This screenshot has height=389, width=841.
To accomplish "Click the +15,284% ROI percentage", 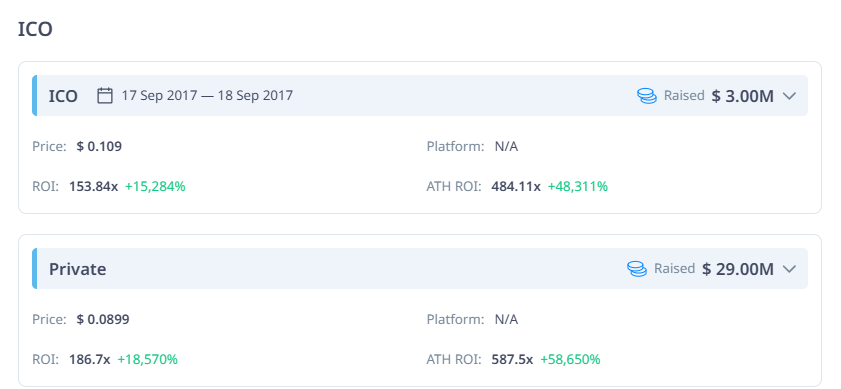I will click(x=155, y=187).
